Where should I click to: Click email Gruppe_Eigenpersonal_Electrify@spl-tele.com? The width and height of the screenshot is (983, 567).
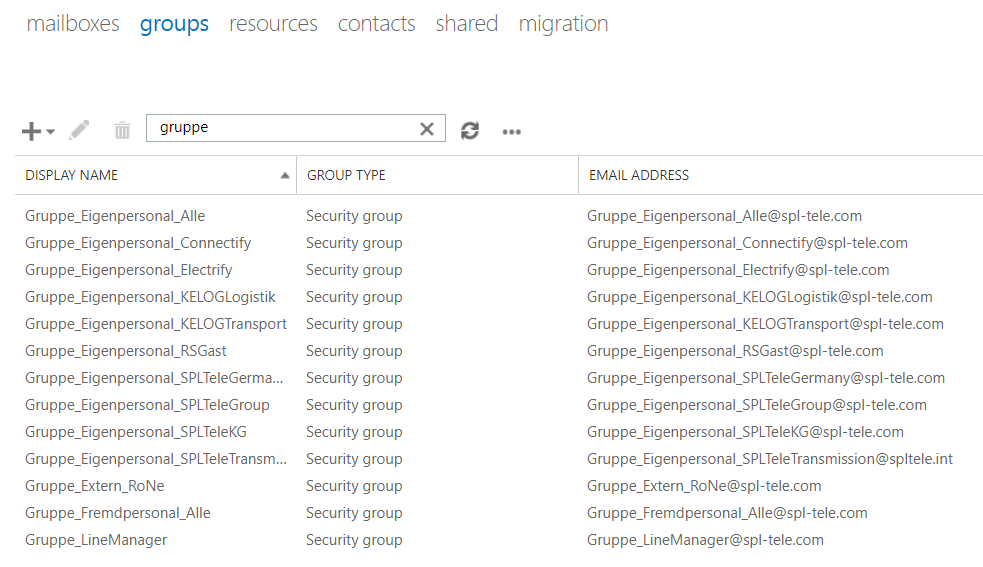click(738, 270)
